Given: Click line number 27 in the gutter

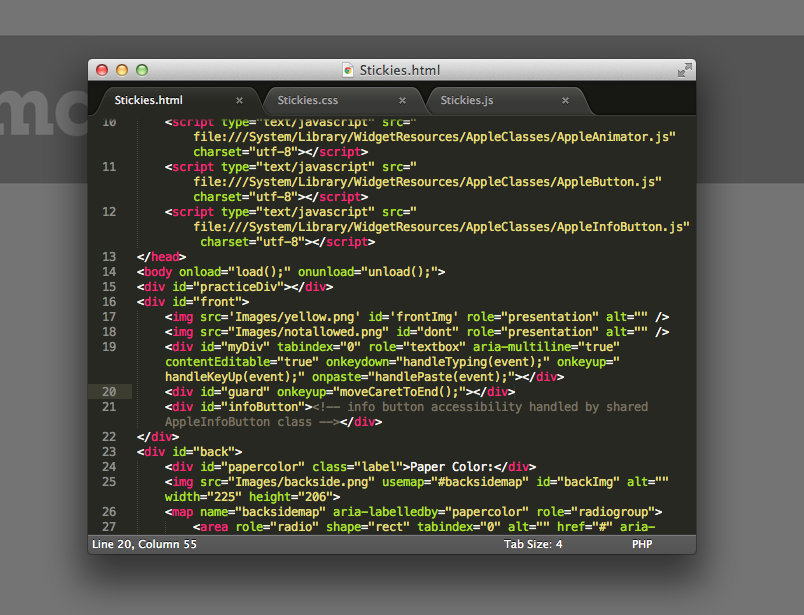Looking at the screenshot, I should 109,527.
